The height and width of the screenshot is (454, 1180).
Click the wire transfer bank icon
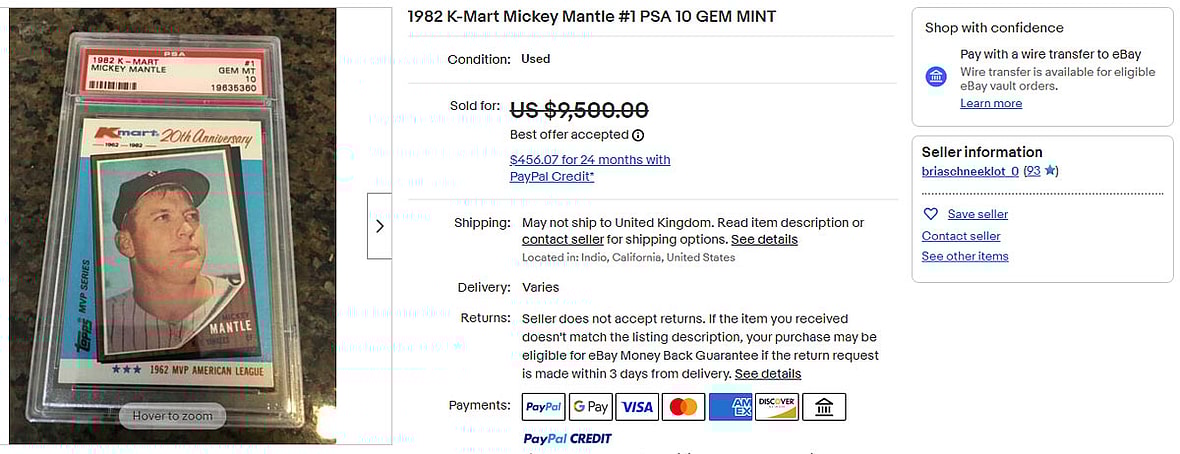pyautogui.click(x=936, y=77)
